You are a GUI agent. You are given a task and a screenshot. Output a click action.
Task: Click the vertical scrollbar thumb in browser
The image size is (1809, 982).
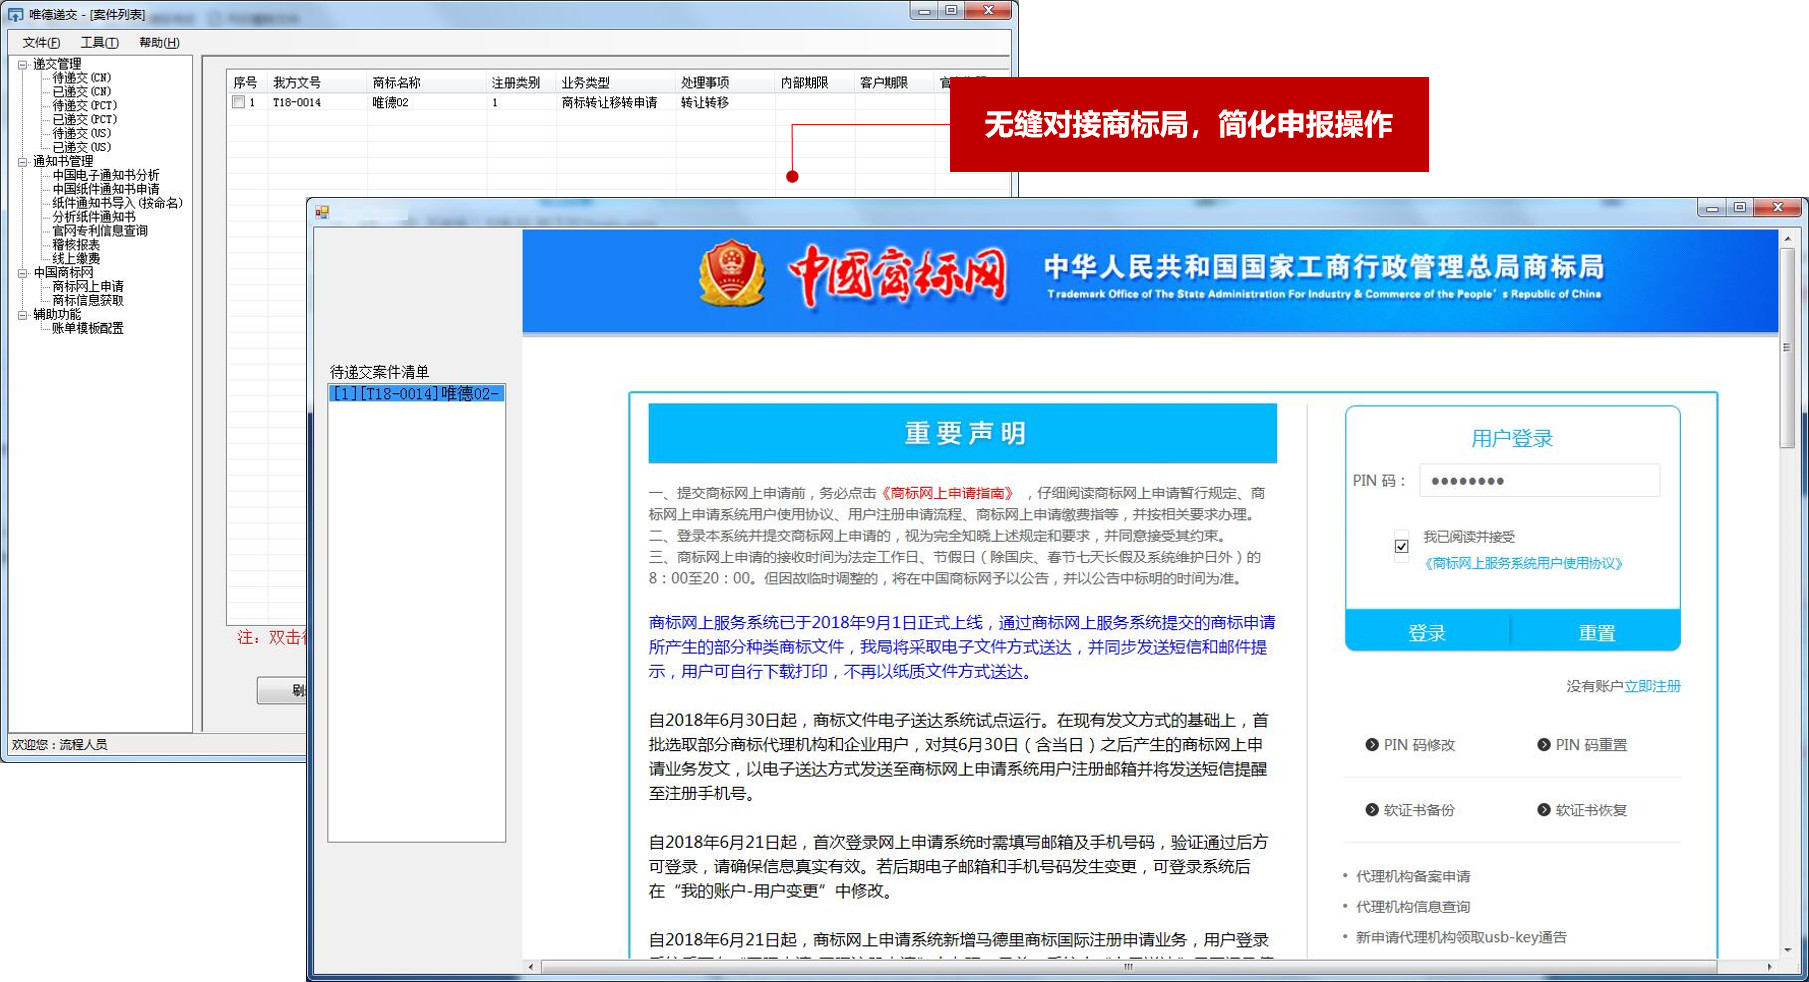(1787, 347)
